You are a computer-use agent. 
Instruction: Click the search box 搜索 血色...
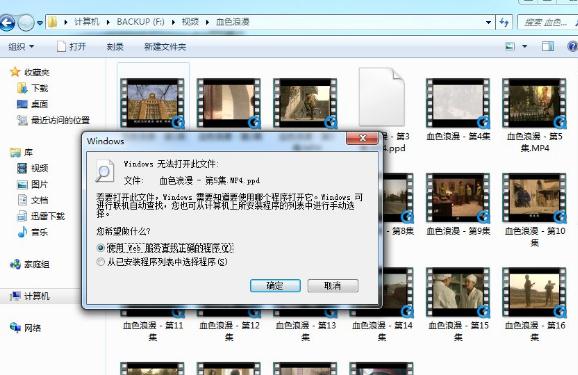click(547, 22)
